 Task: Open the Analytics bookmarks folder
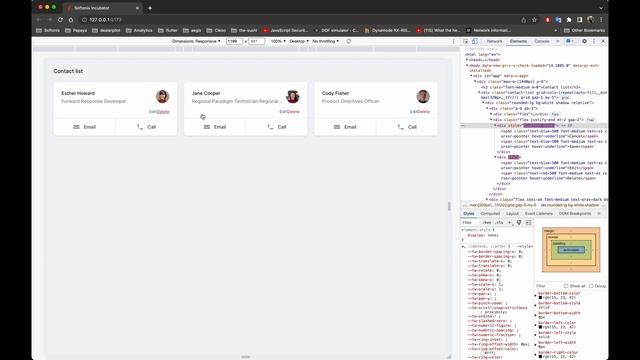point(139,30)
